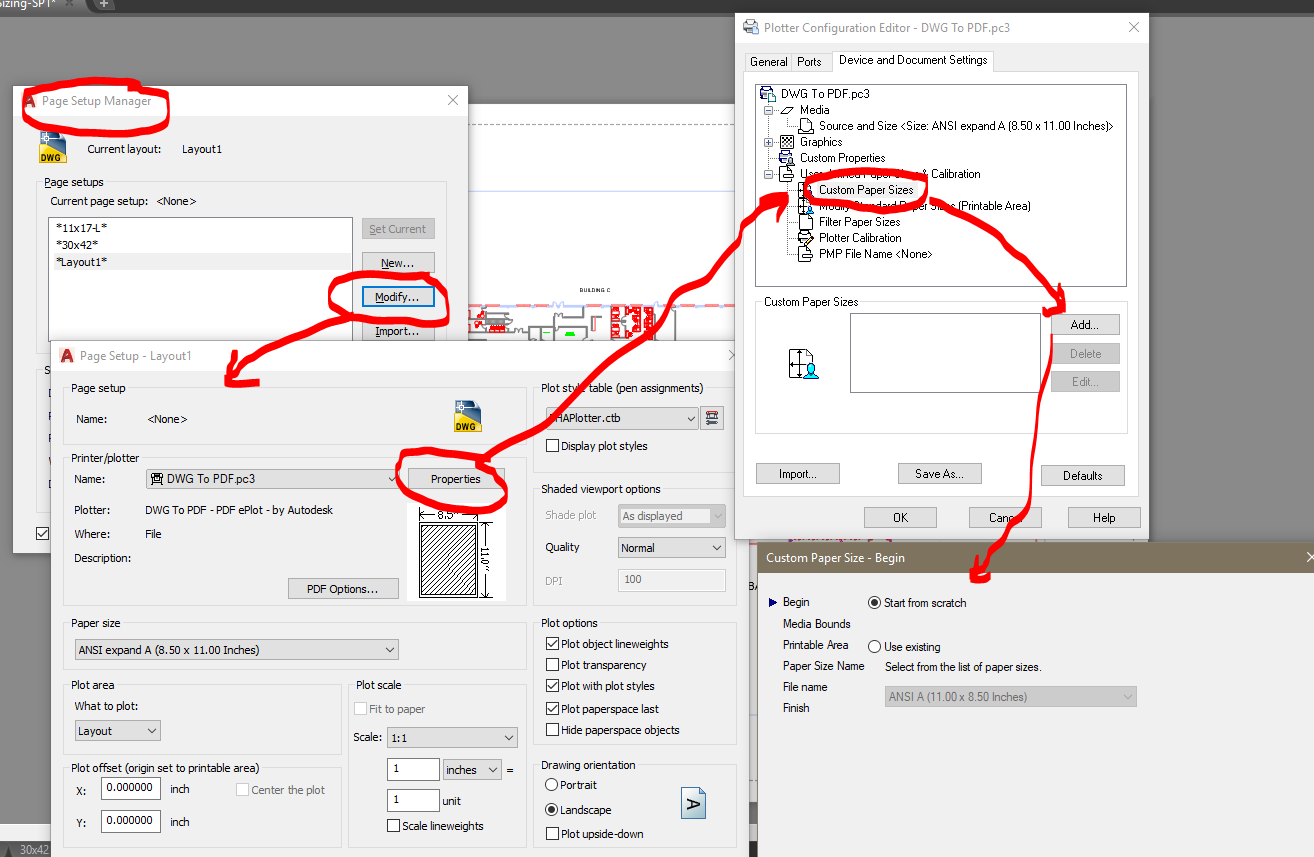Viewport: 1314px width, 857px height.
Task: Select Plotter Calibration tree item
Action: click(x=860, y=238)
